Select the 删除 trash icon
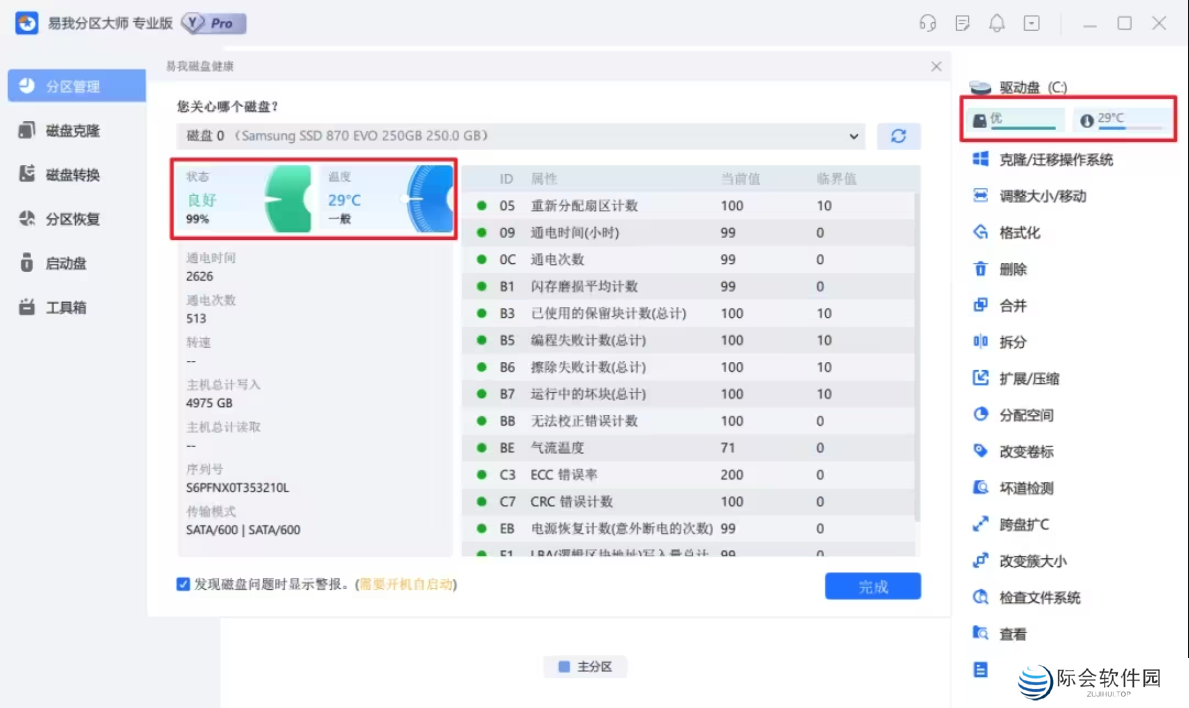 (x=981, y=269)
